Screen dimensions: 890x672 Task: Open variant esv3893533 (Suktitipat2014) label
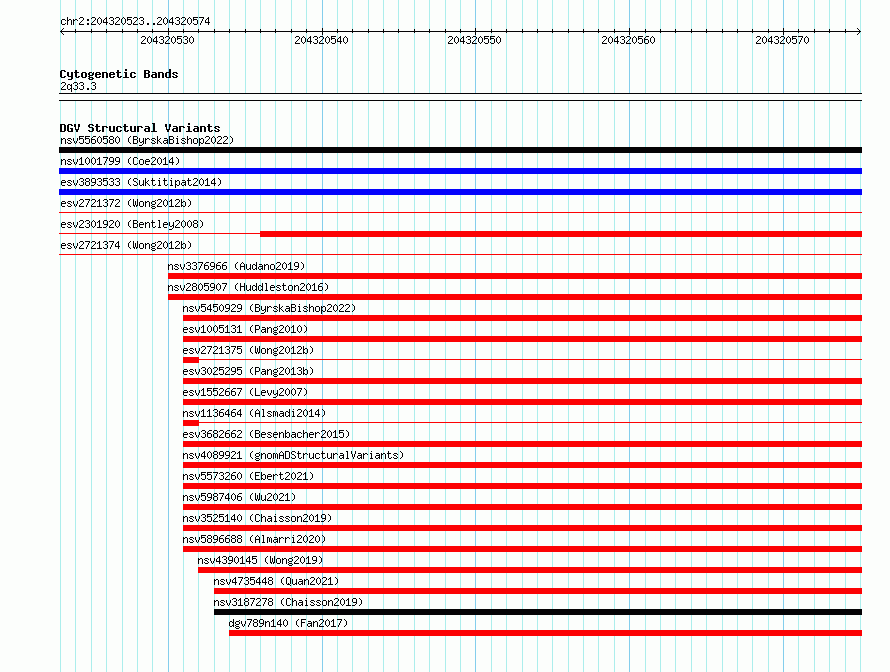(x=141, y=182)
